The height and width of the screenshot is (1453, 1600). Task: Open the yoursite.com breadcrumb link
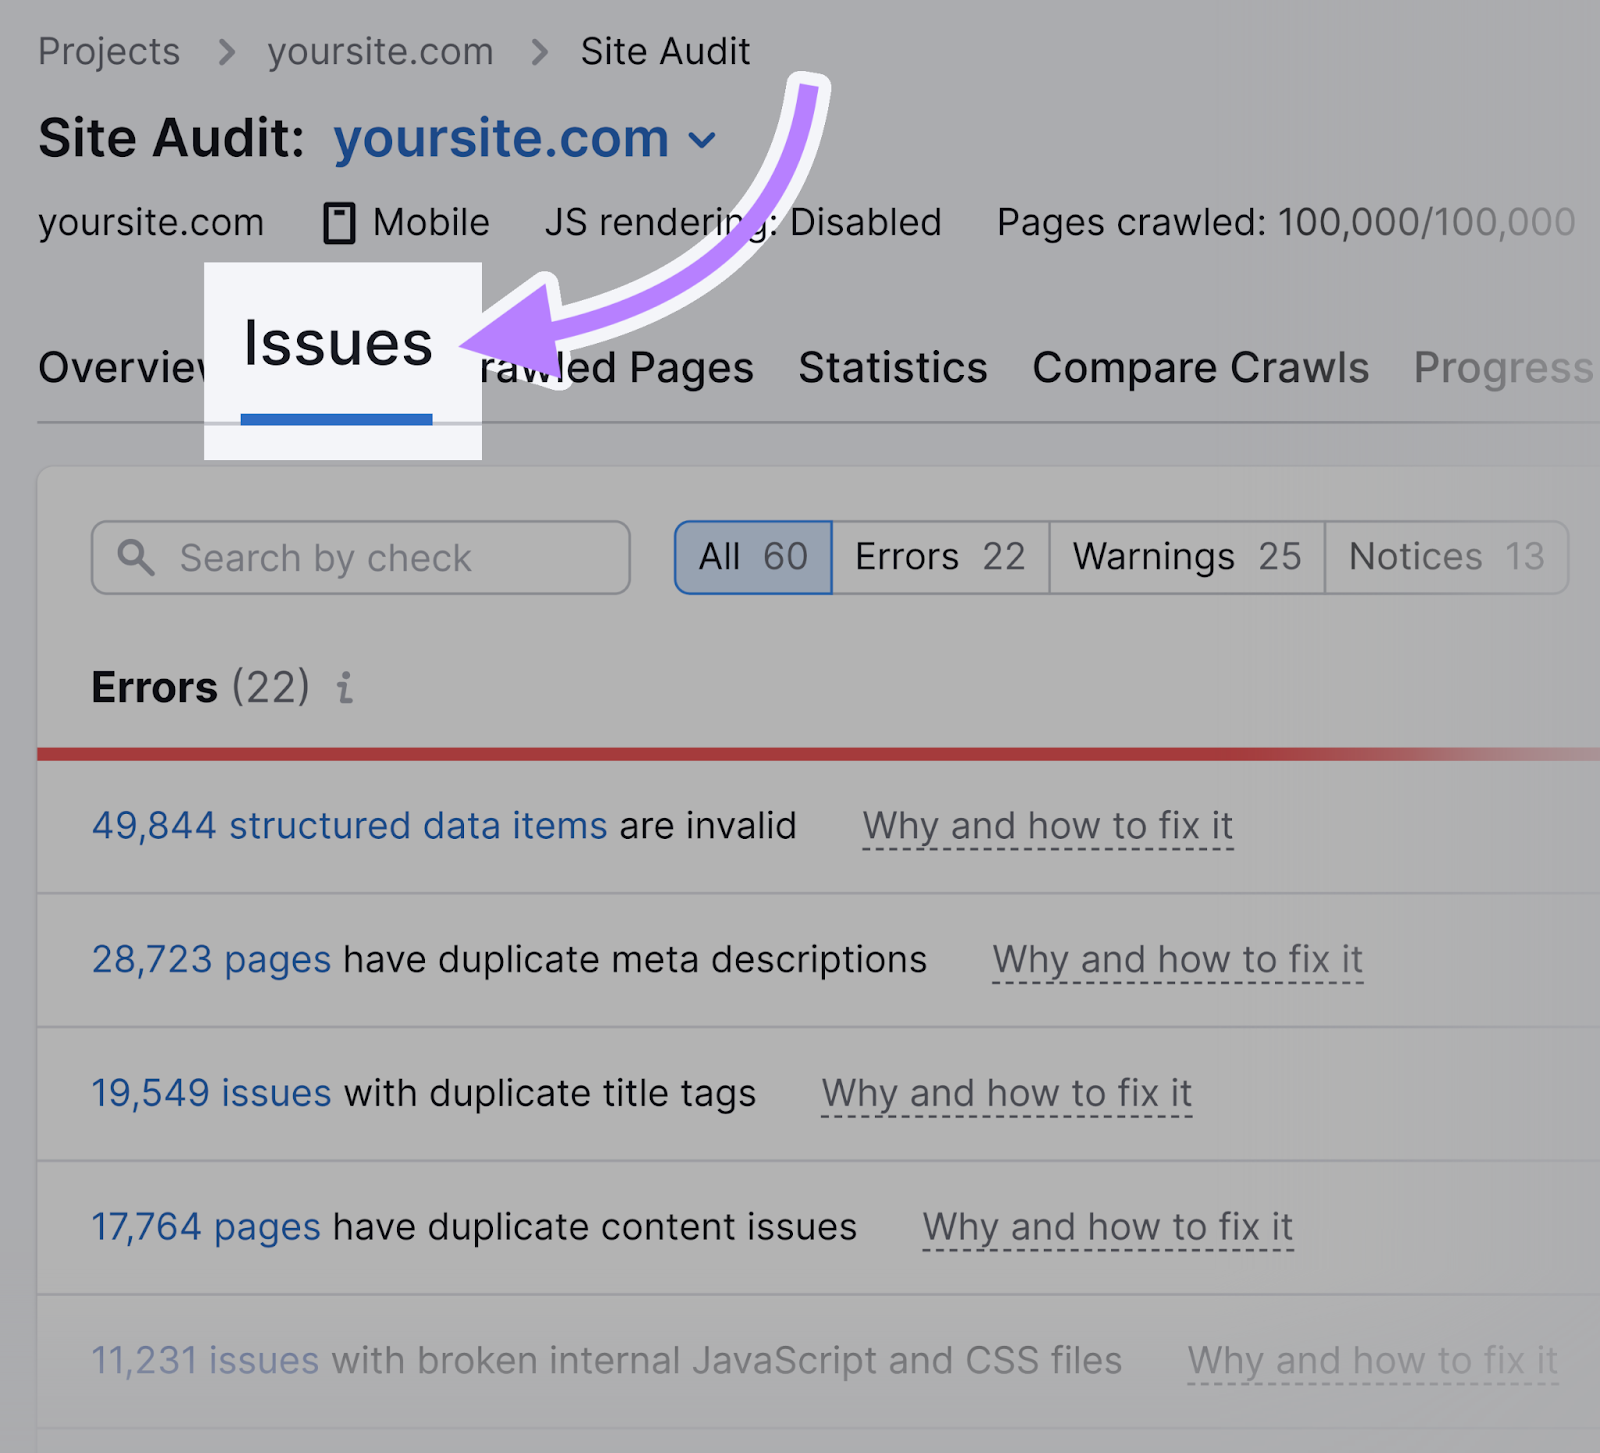(x=380, y=51)
